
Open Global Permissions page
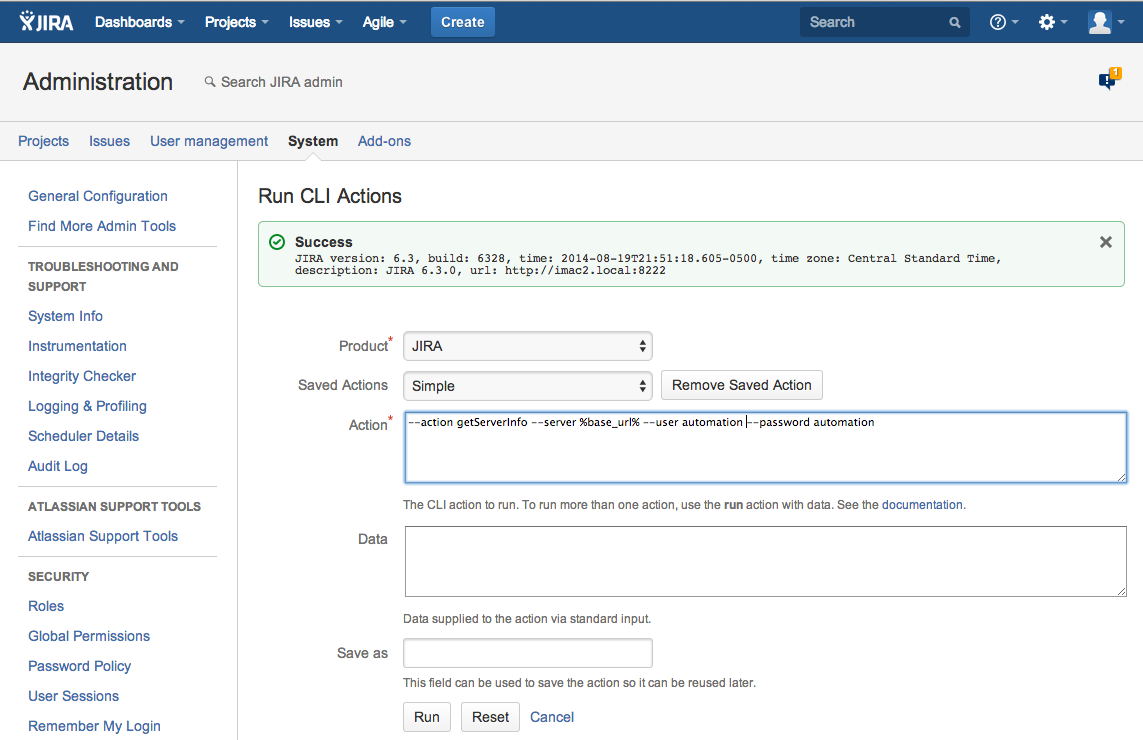point(89,636)
